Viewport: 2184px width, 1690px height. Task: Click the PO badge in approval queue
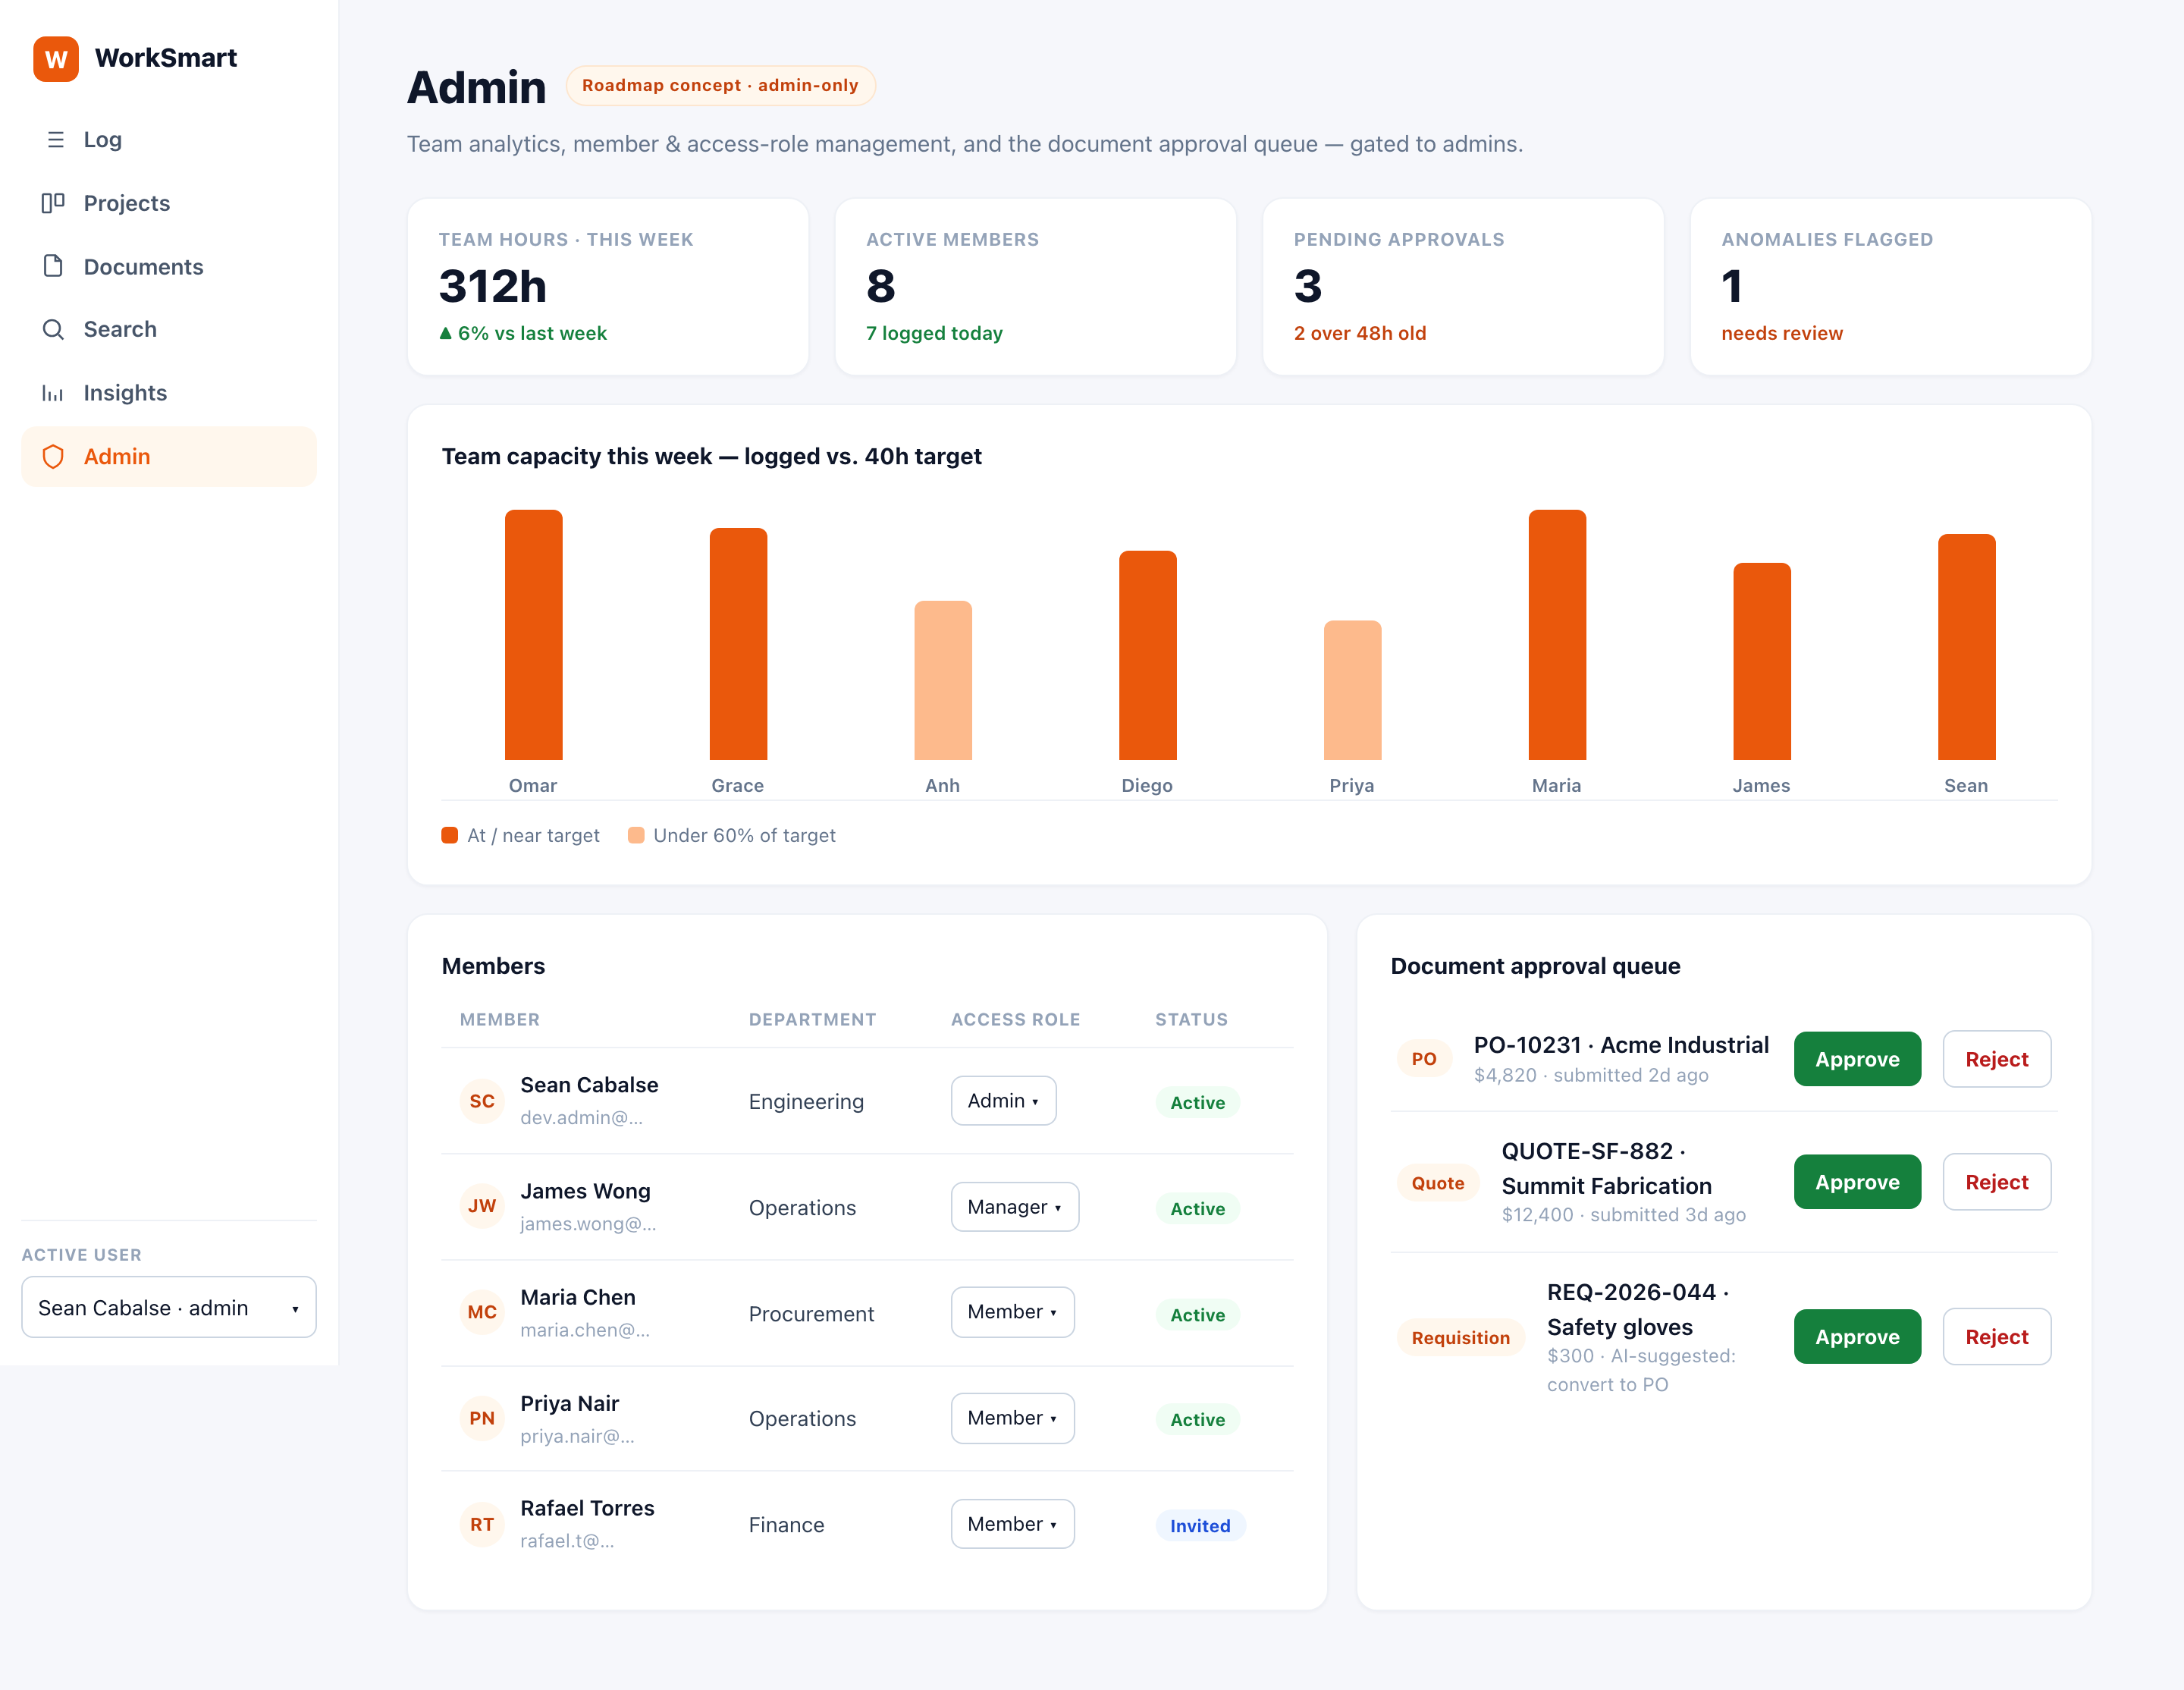click(x=1424, y=1059)
